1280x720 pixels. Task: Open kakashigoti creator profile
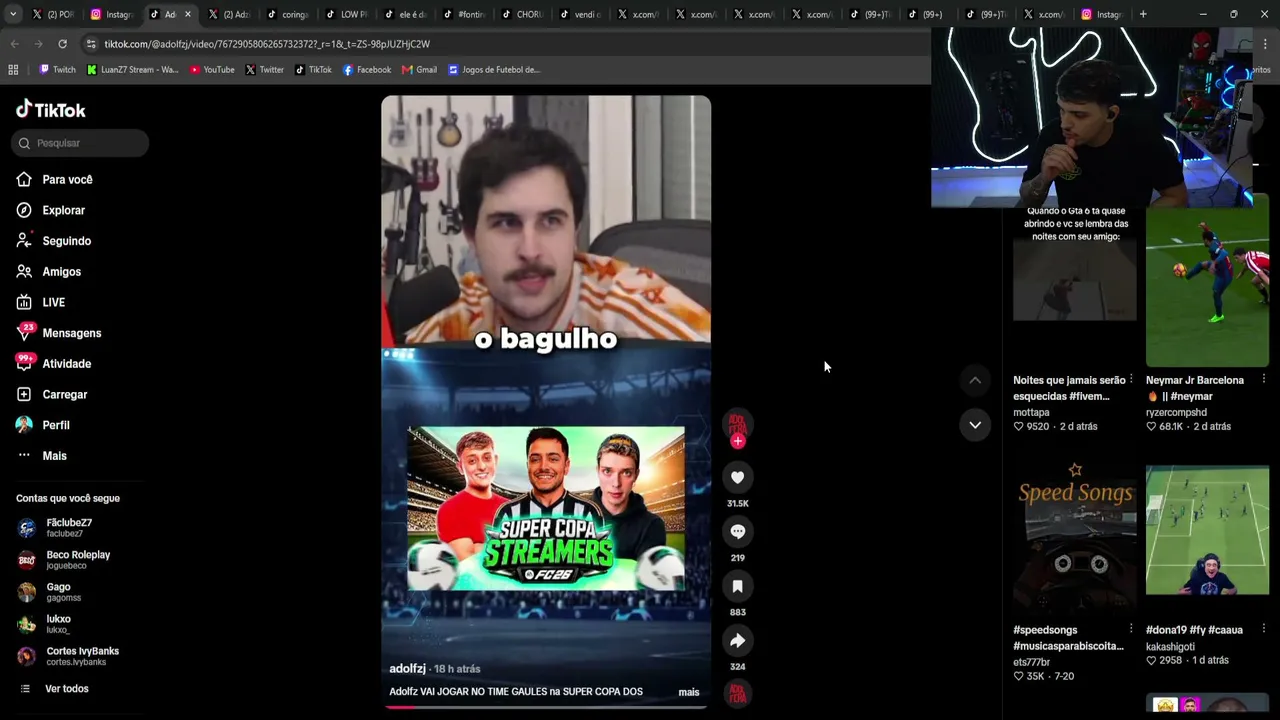1172,646
